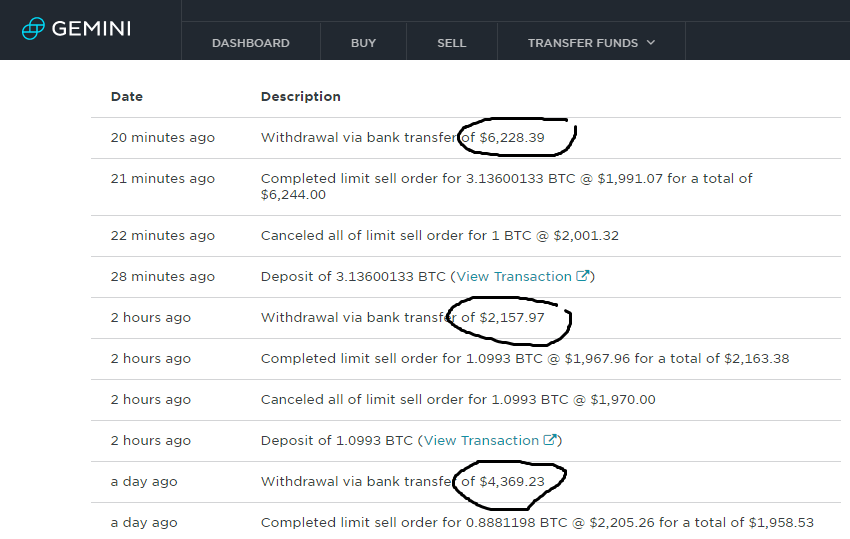Select the '28 minutes ago' date cell
The width and height of the screenshot is (850, 539).
[163, 277]
